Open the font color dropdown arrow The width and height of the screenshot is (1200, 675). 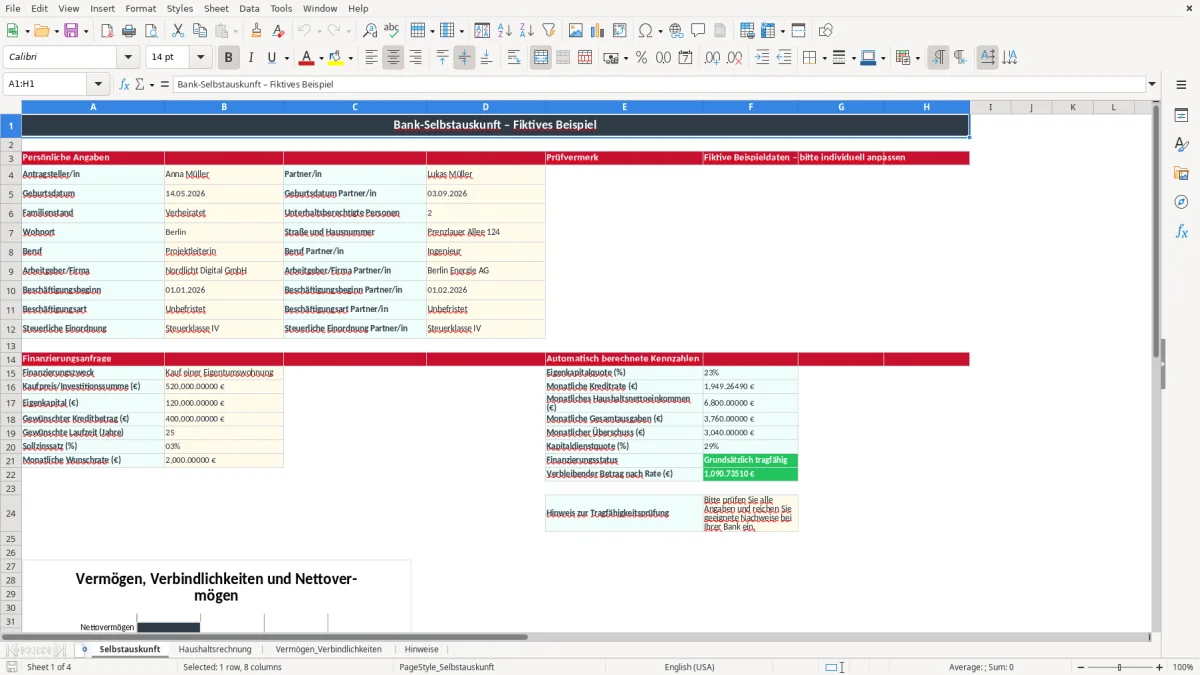point(322,58)
